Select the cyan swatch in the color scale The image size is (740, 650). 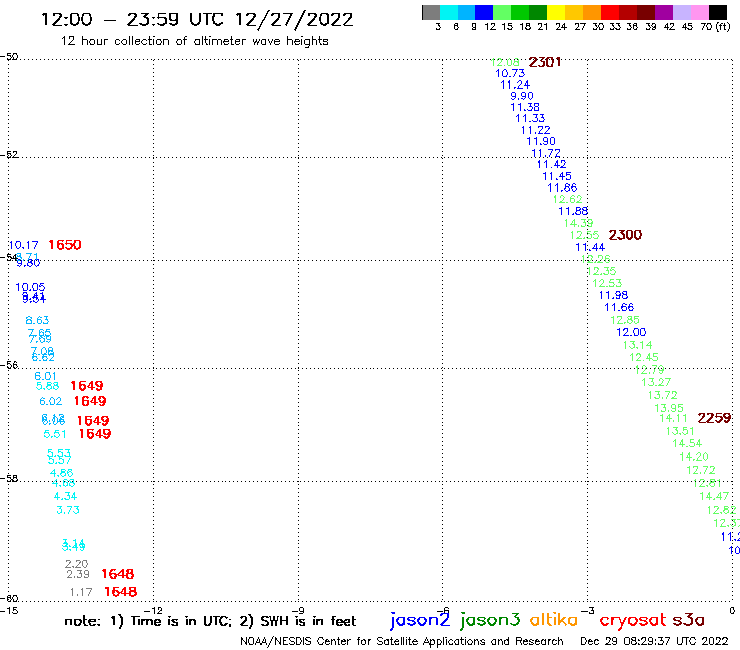click(448, 12)
